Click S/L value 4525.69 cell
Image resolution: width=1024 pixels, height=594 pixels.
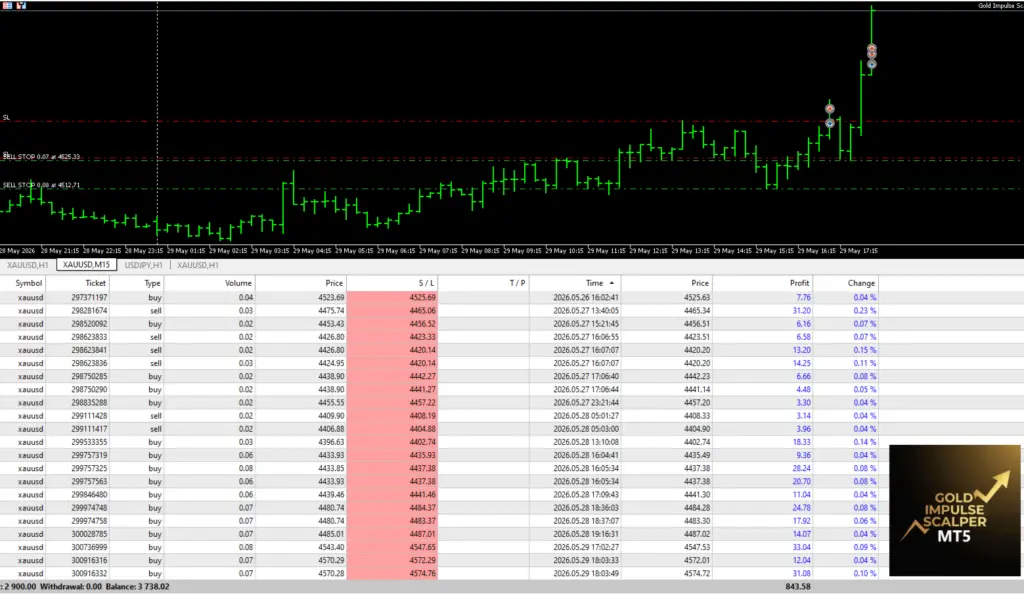point(392,298)
